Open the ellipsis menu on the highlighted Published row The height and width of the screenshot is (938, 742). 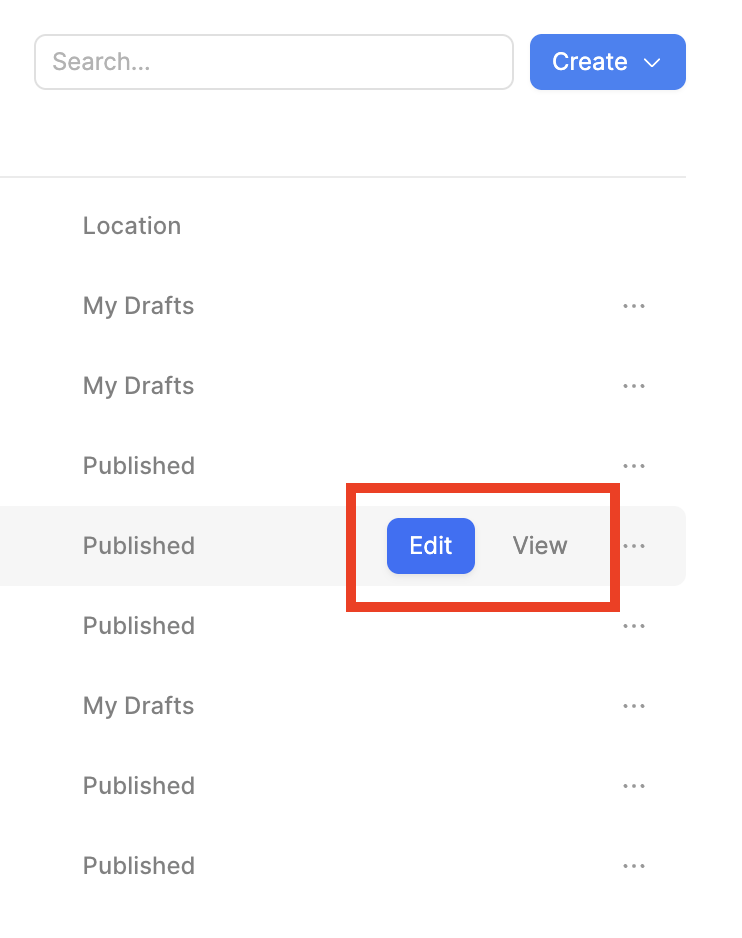pyautogui.click(x=634, y=546)
